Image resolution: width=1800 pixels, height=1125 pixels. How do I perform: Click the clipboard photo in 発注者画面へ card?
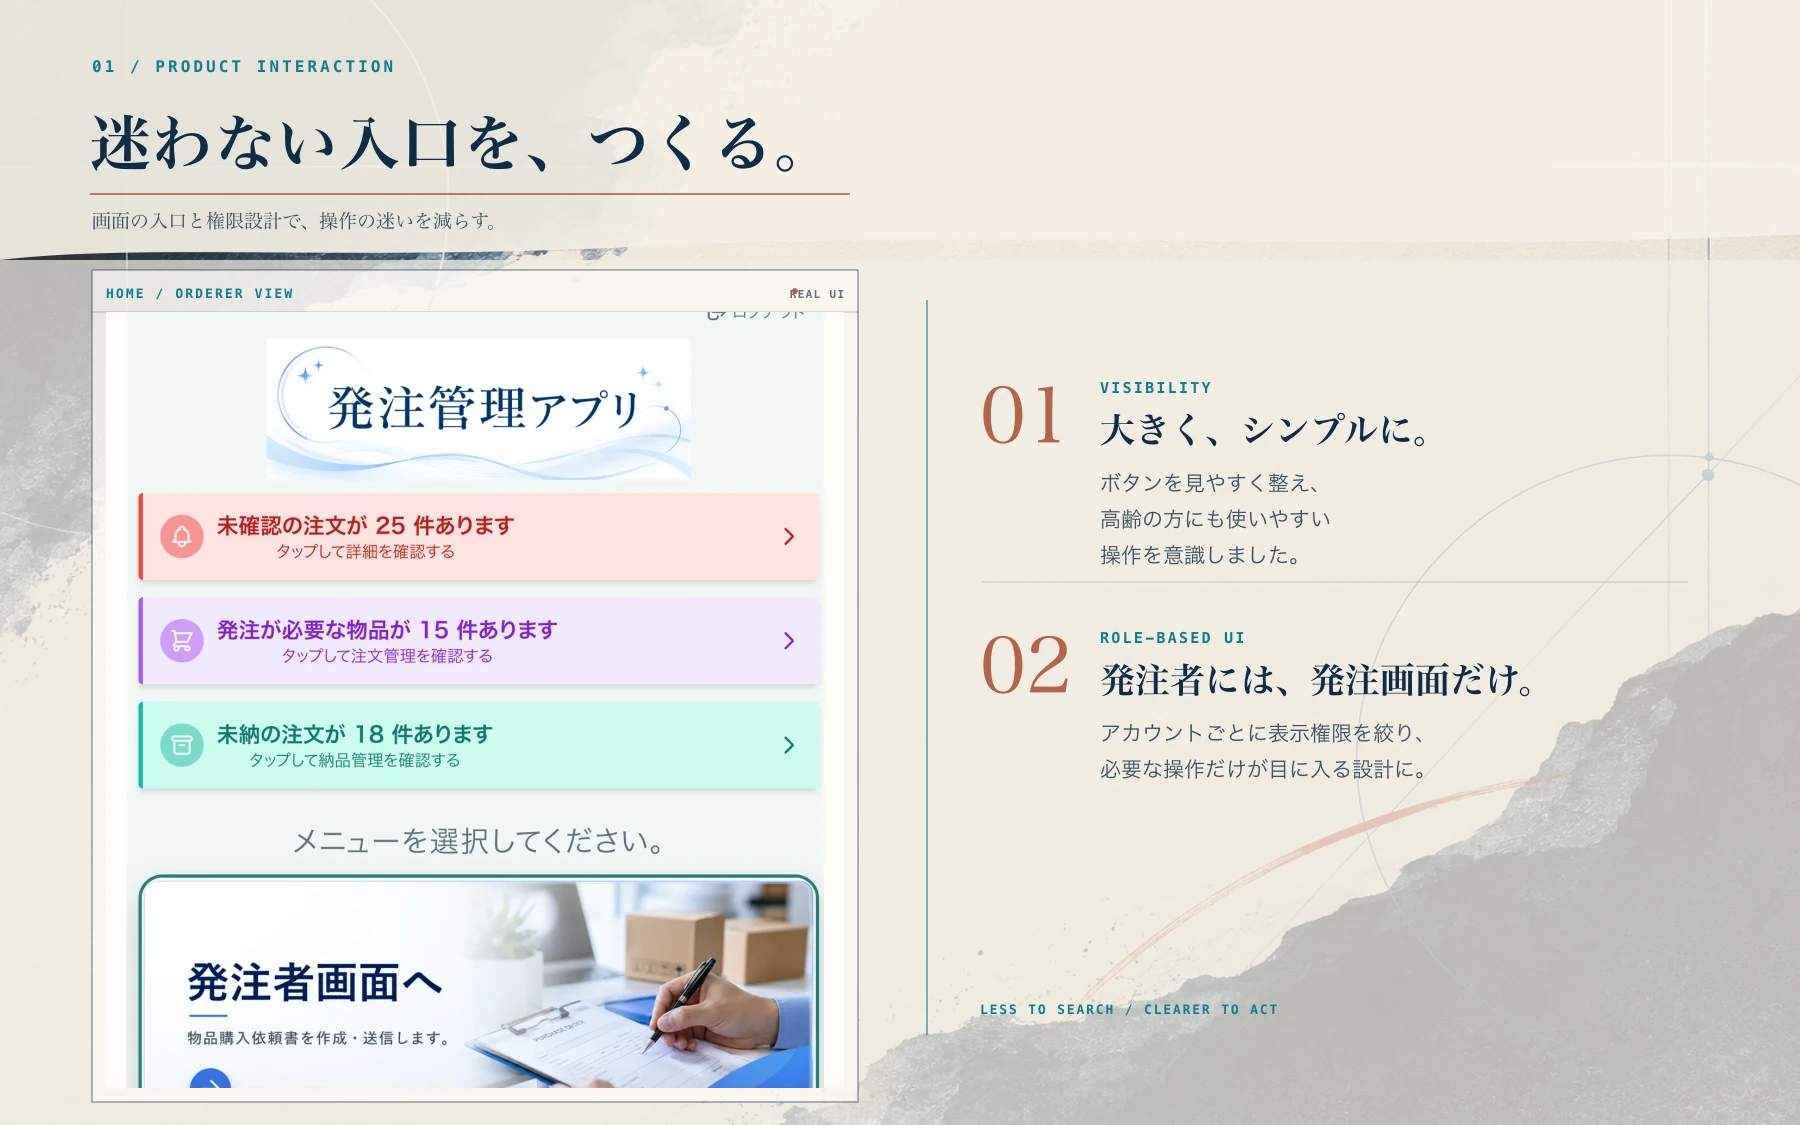tap(640, 985)
